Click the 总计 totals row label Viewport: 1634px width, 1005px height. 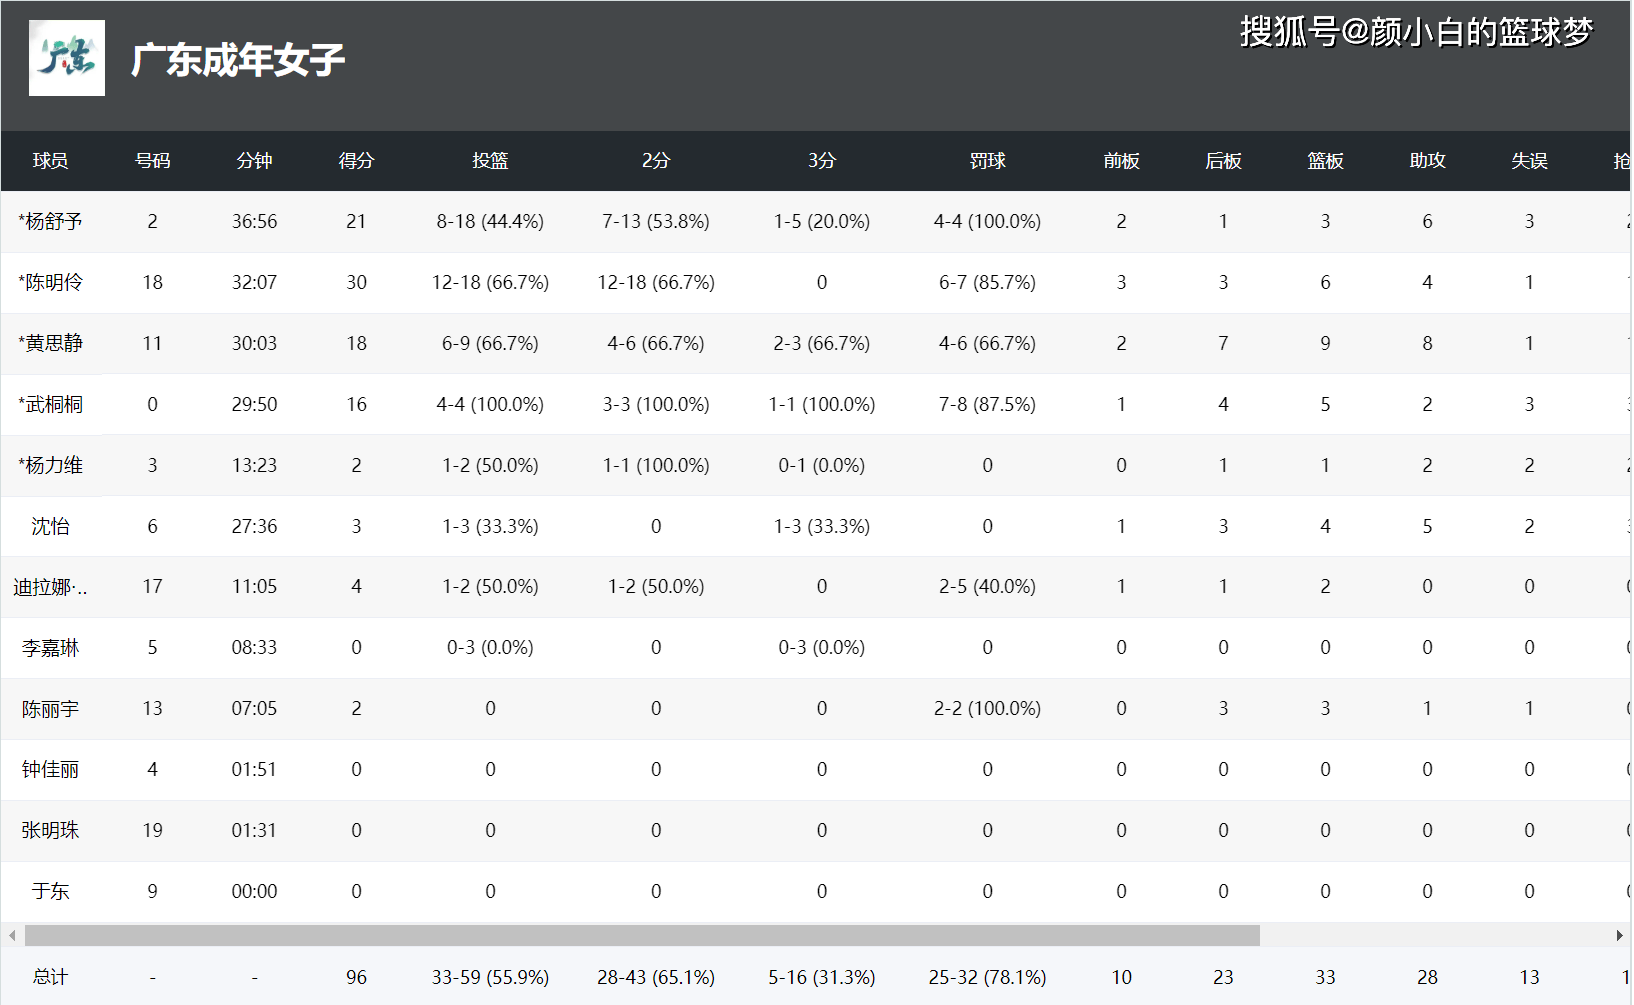tap(50, 977)
